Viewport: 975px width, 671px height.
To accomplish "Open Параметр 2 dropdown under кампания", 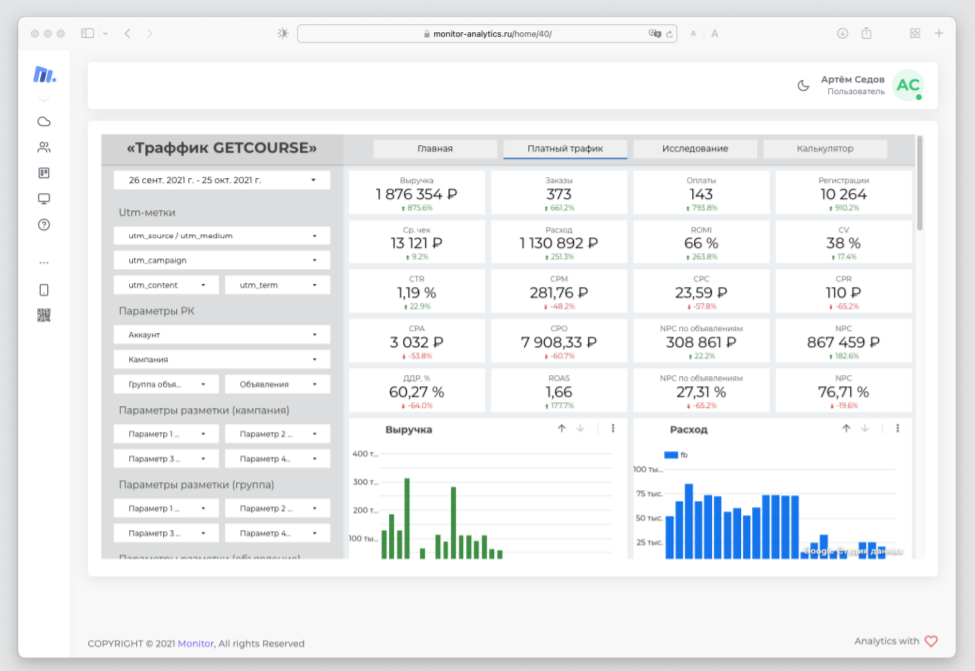I will 277,434.
